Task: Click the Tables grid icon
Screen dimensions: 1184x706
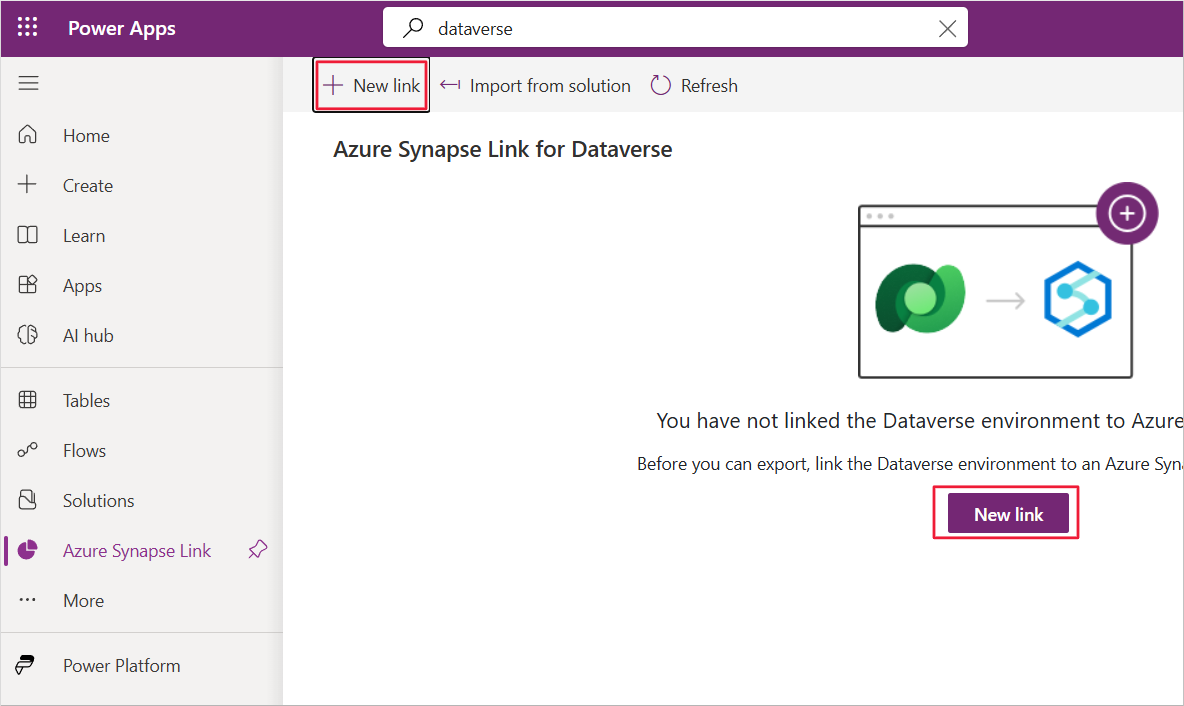Action: click(x=28, y=399)
